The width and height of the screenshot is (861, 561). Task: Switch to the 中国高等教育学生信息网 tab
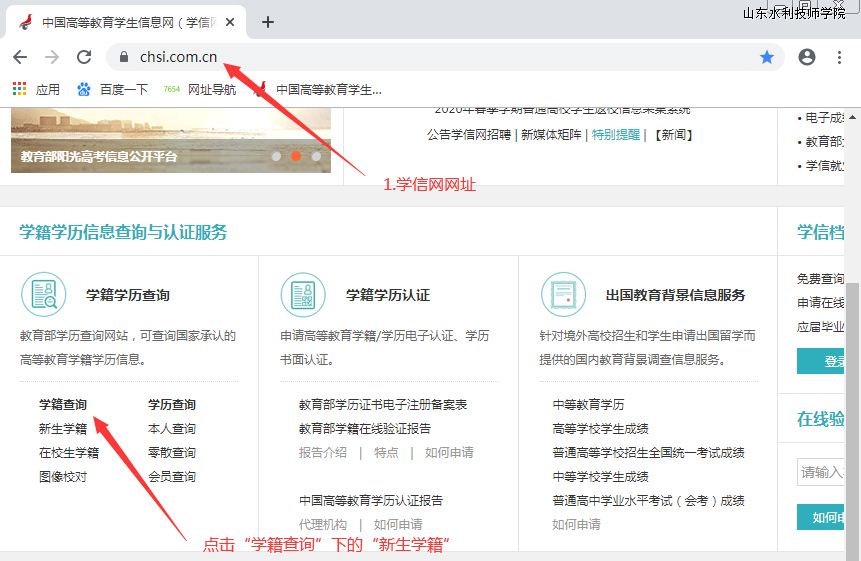[126, 23]
